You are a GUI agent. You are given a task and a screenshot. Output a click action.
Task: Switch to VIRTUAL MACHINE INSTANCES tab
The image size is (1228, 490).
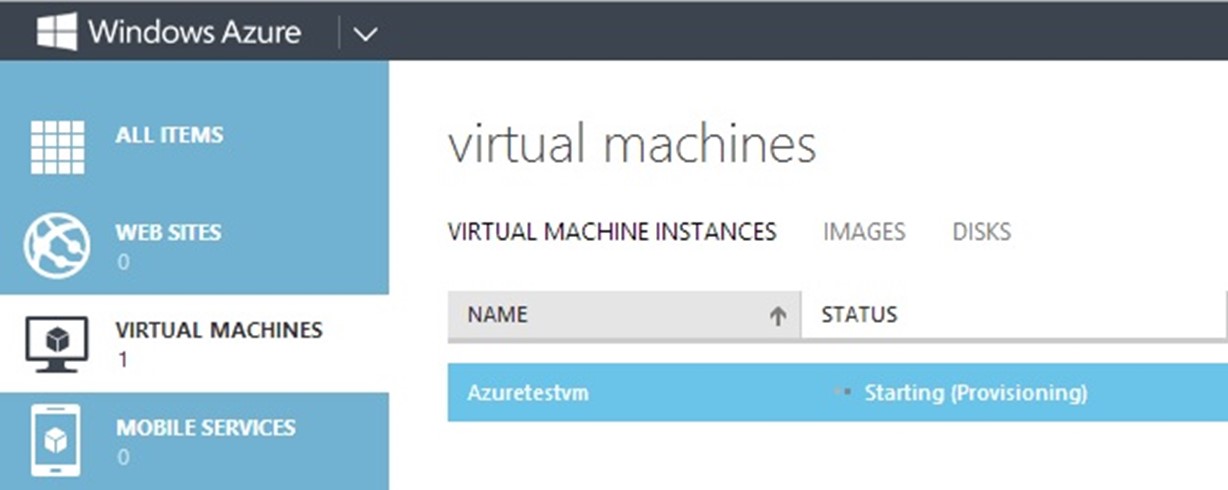[x=612, y=232]
